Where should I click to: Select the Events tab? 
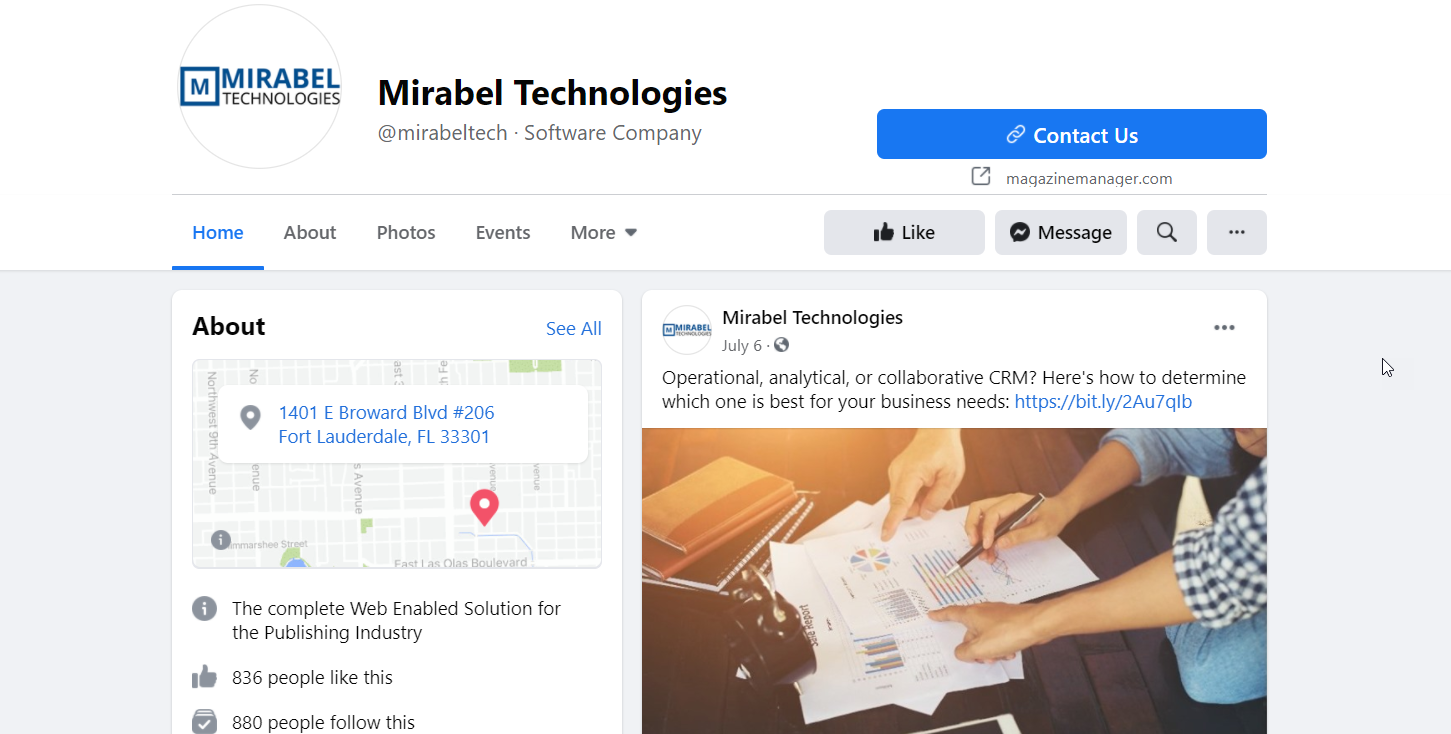click(x=503, y=232)
